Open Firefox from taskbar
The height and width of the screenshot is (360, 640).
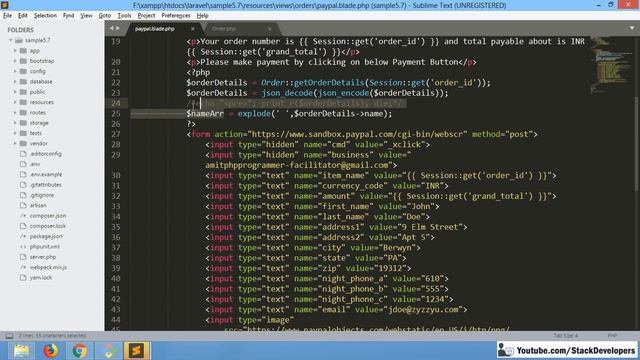tap(51, 351)
